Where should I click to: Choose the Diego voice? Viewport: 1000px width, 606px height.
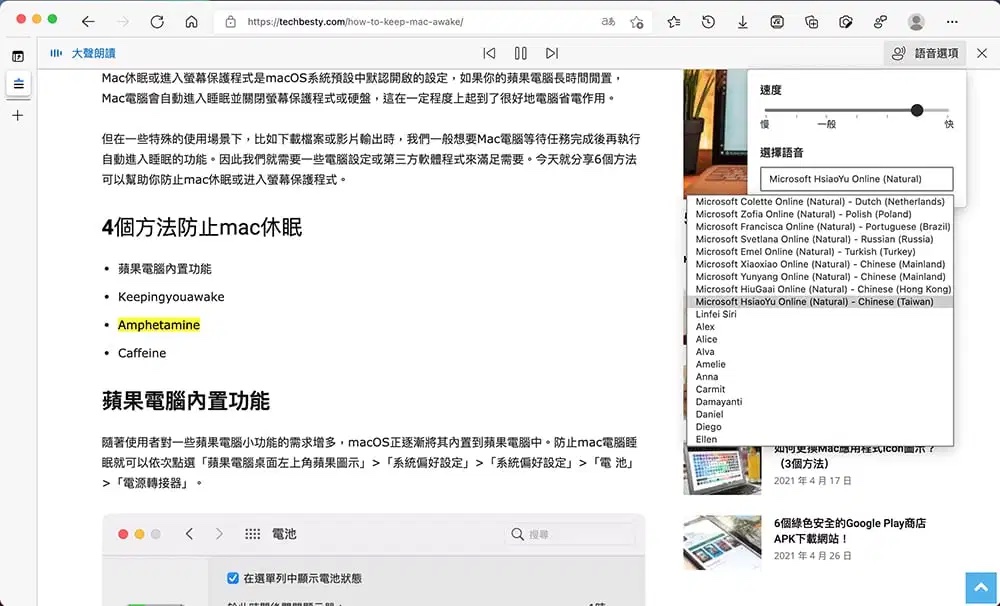pyautogui.click(x=820, y=427)
